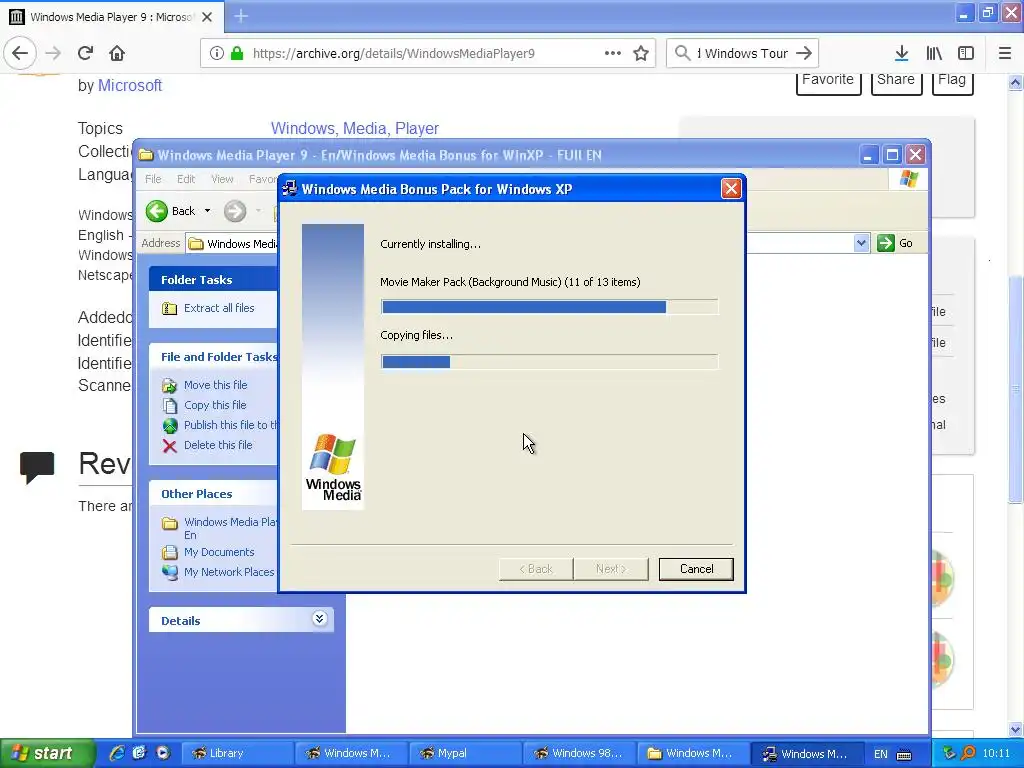1024x768 pixels.
Task: Launch Internet Explorer from quick launch
Action: click(x=117, y=753)
